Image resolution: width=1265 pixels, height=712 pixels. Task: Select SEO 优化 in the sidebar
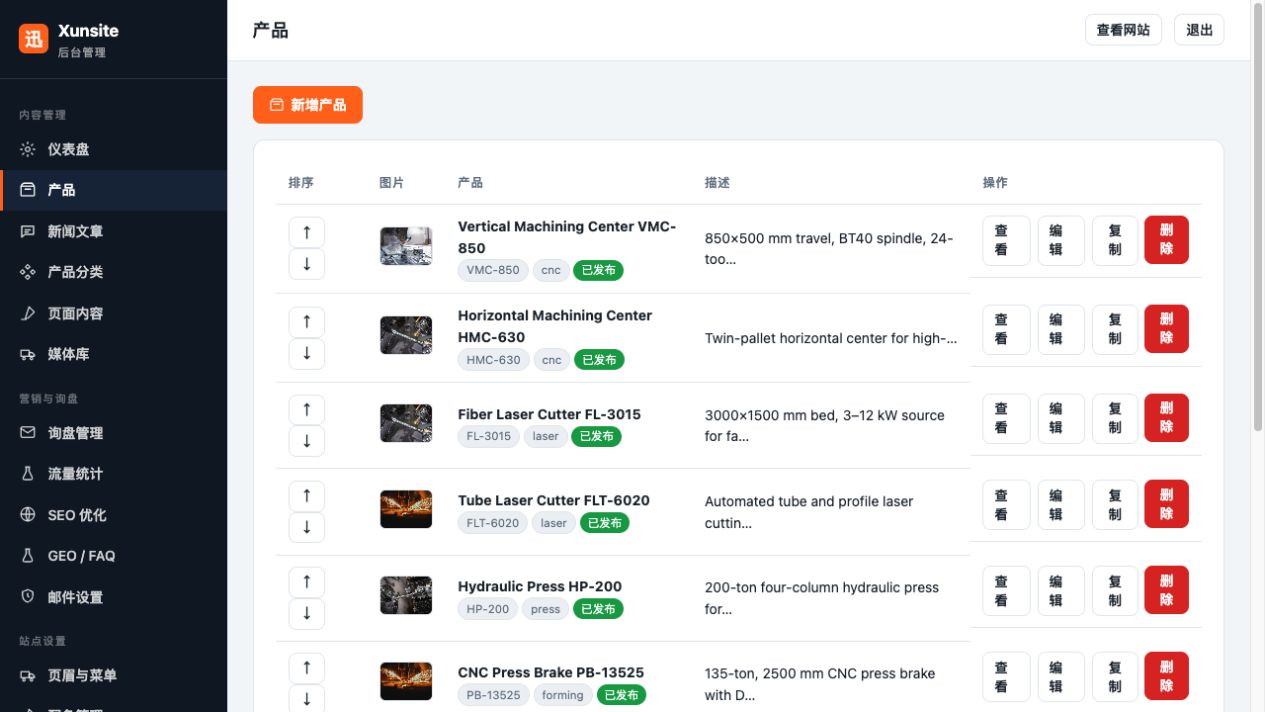[114, 515]
